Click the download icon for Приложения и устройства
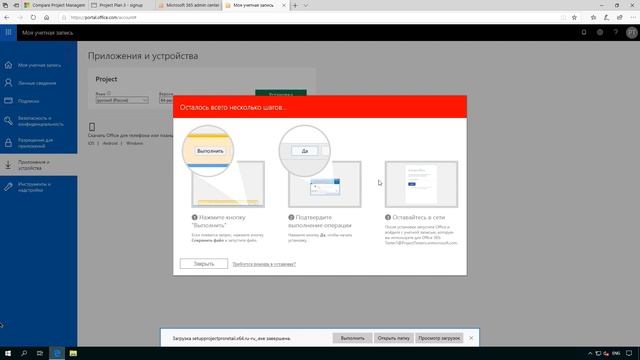This screenshot has height=360, width=640. click(x=8, y=165)
